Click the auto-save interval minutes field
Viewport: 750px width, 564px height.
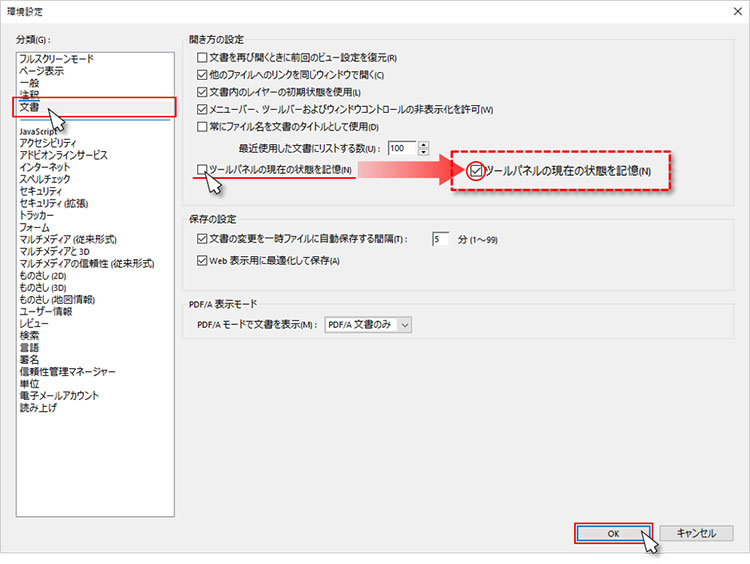point(441,239)
